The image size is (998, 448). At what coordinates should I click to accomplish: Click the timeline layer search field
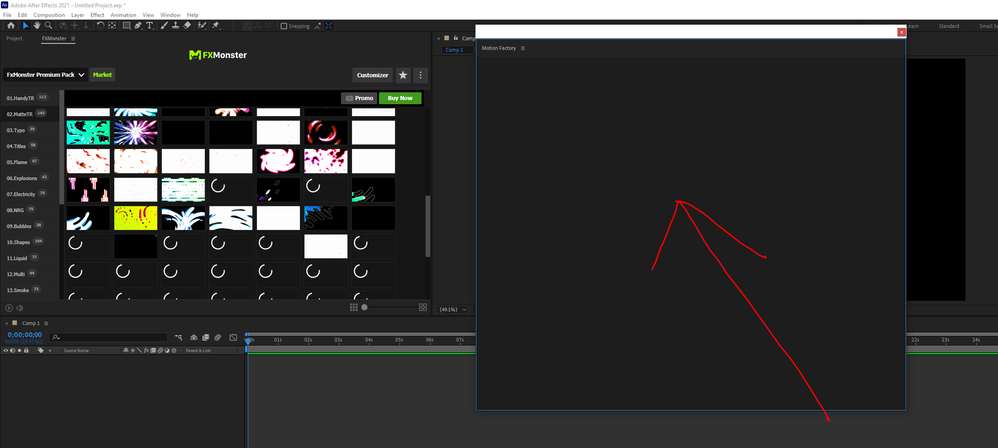click(x=108, y=337)
